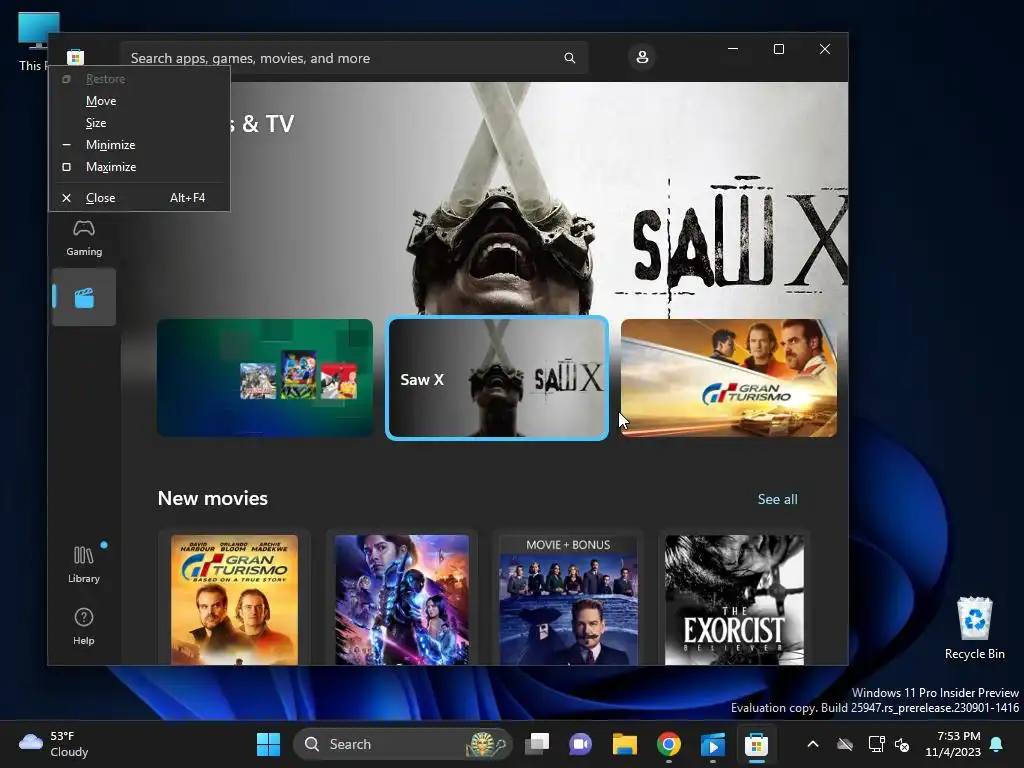Click the cloud sync tray icon
This screenshot has width=1024, height=768.
tap(845, 744)
